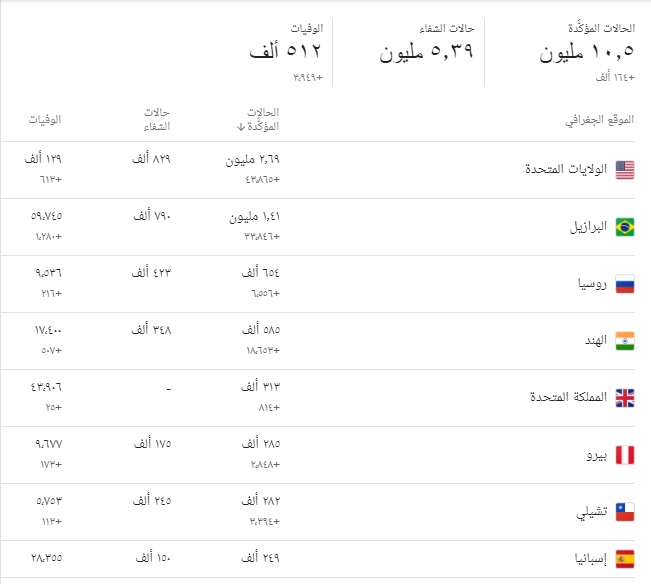Image resolution: width=651 pixels, height=584 pixels.
Task: Click the Peru flag icon
Action: pos(625,455)
